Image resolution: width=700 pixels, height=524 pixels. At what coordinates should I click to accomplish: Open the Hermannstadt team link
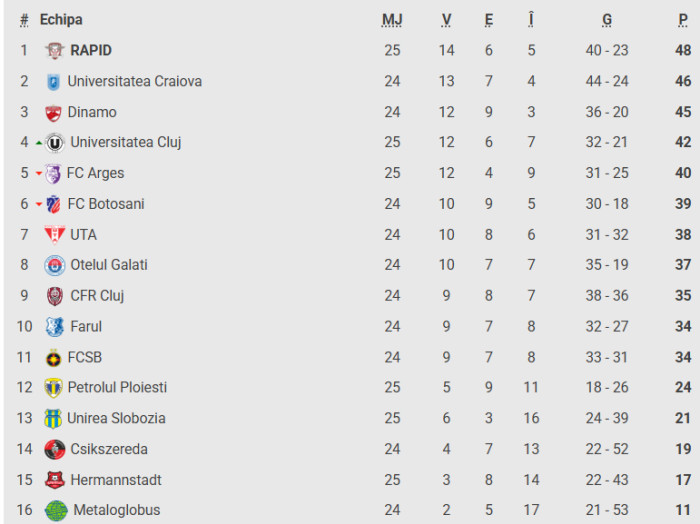(x=116, y=480)
